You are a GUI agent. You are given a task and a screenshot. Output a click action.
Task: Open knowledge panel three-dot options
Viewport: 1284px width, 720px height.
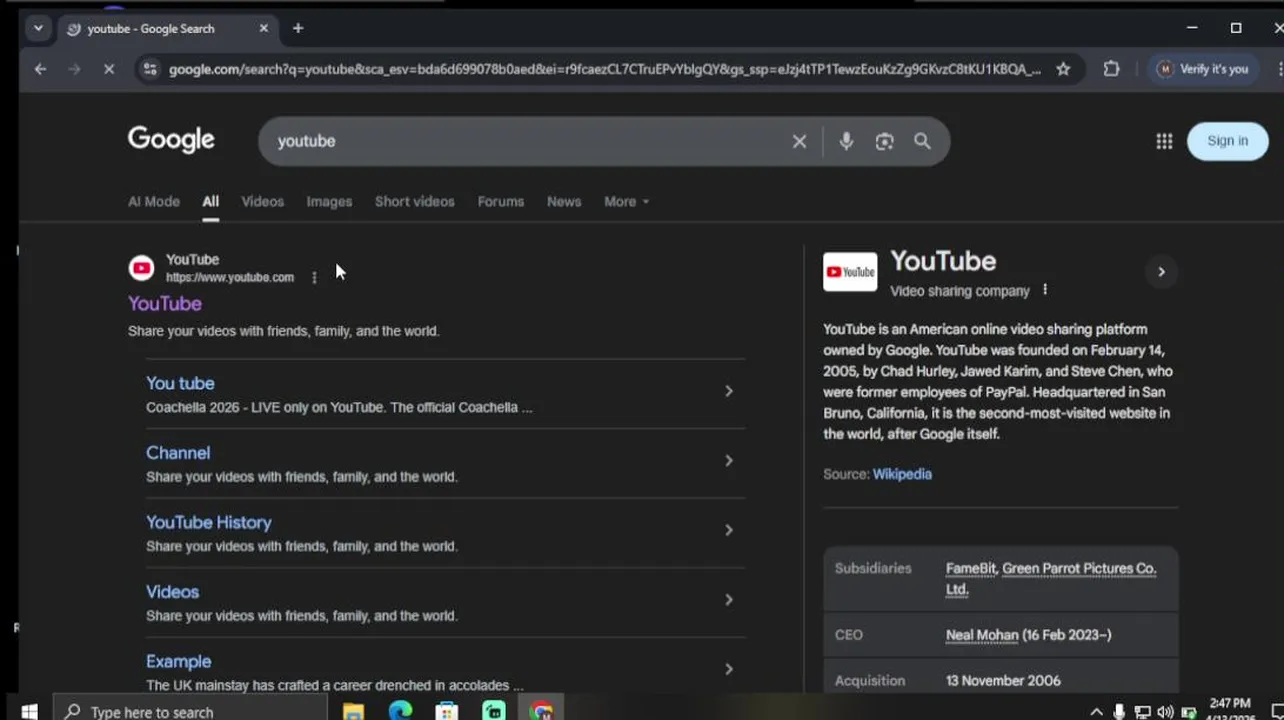coord(1045,290)
